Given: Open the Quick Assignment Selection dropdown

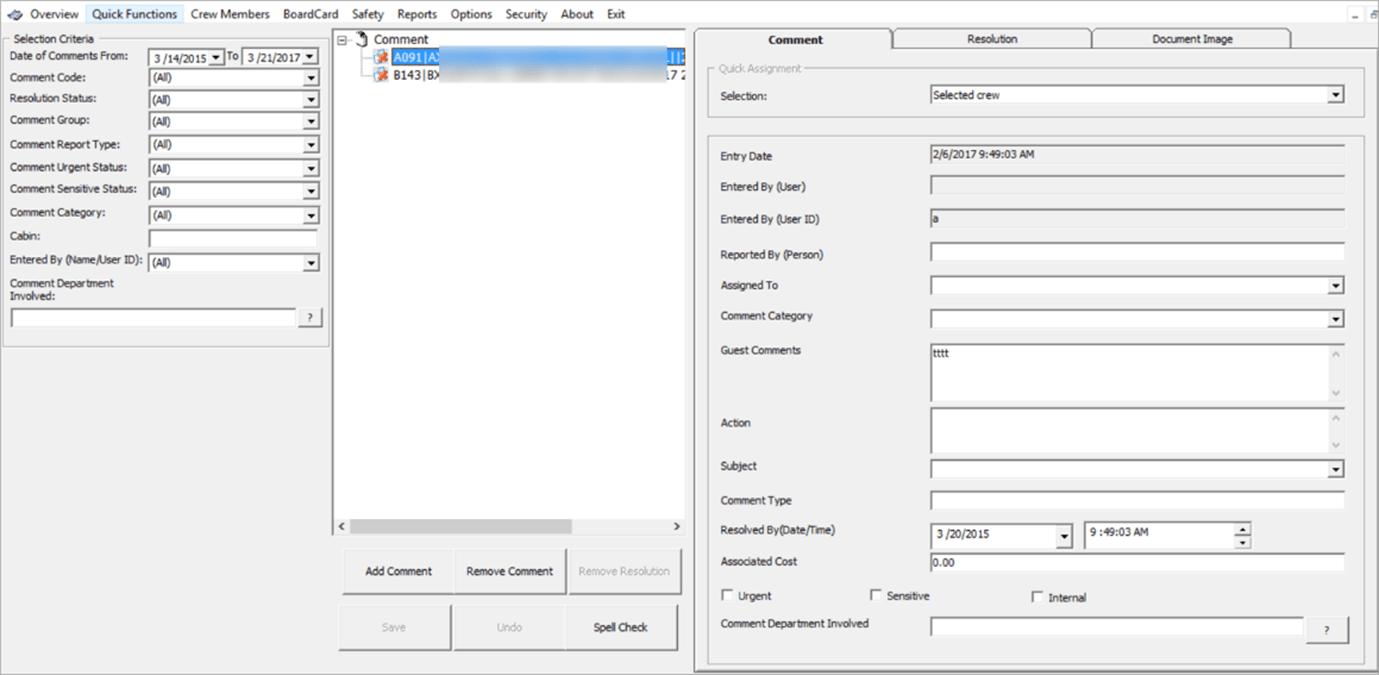Looking at the screenshot, I should (x=1335, y=94).
